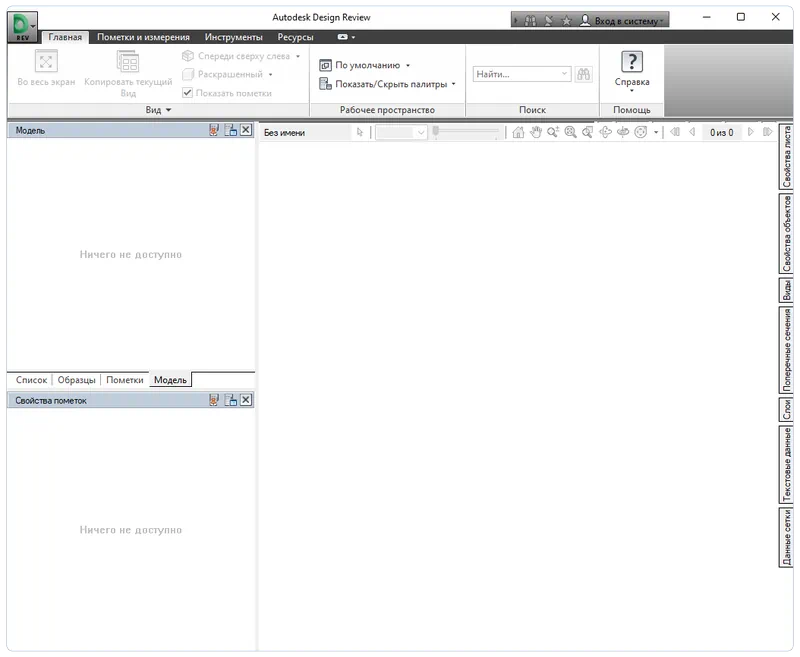Viewport: 800px width, 657px height.
Task: Open the Ресурсы ribbon tab
Action: pyautogui.click(x=295, y=37)
